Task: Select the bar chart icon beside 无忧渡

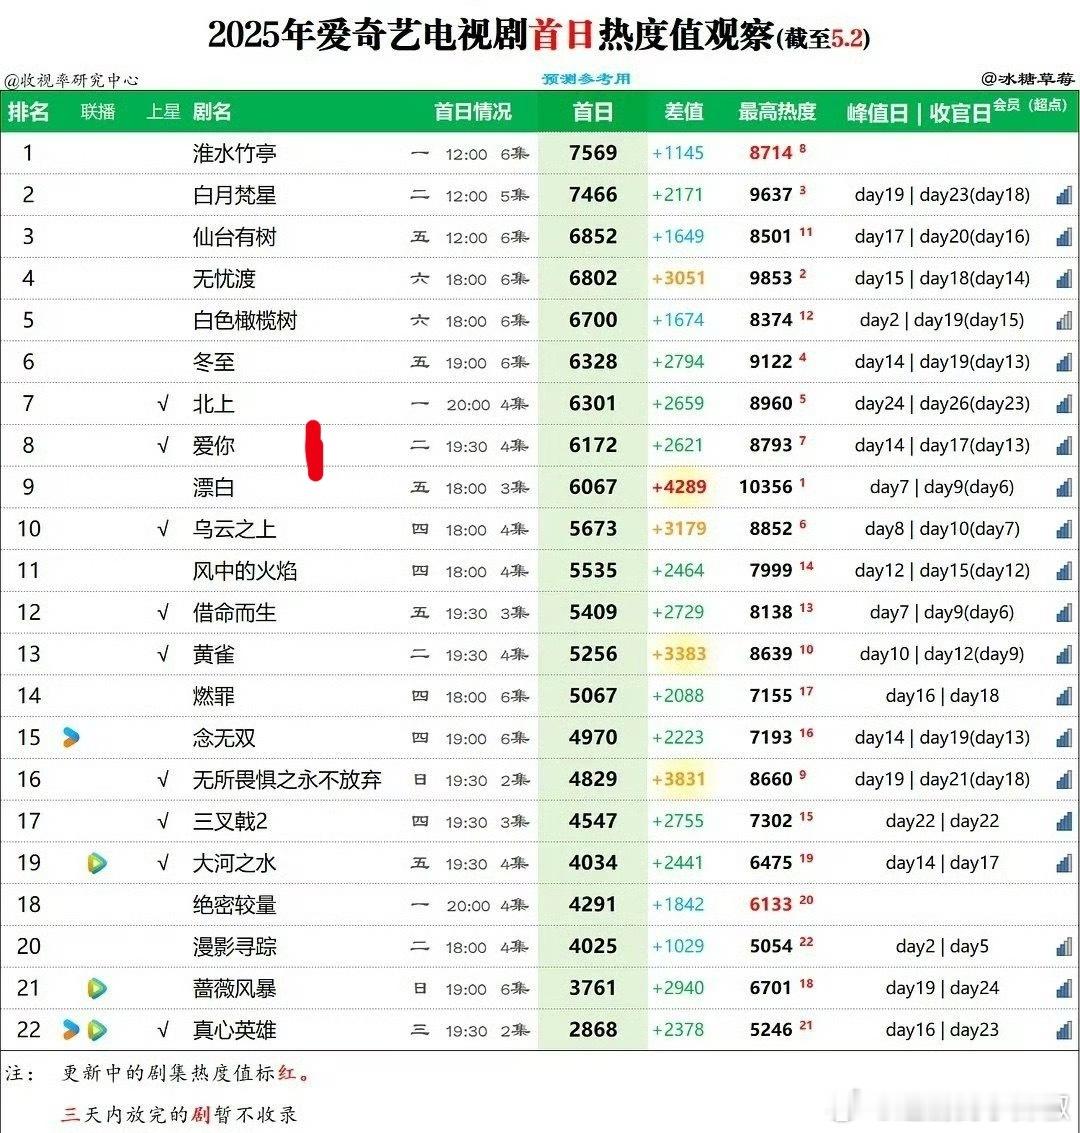Action: [1063, 279]
